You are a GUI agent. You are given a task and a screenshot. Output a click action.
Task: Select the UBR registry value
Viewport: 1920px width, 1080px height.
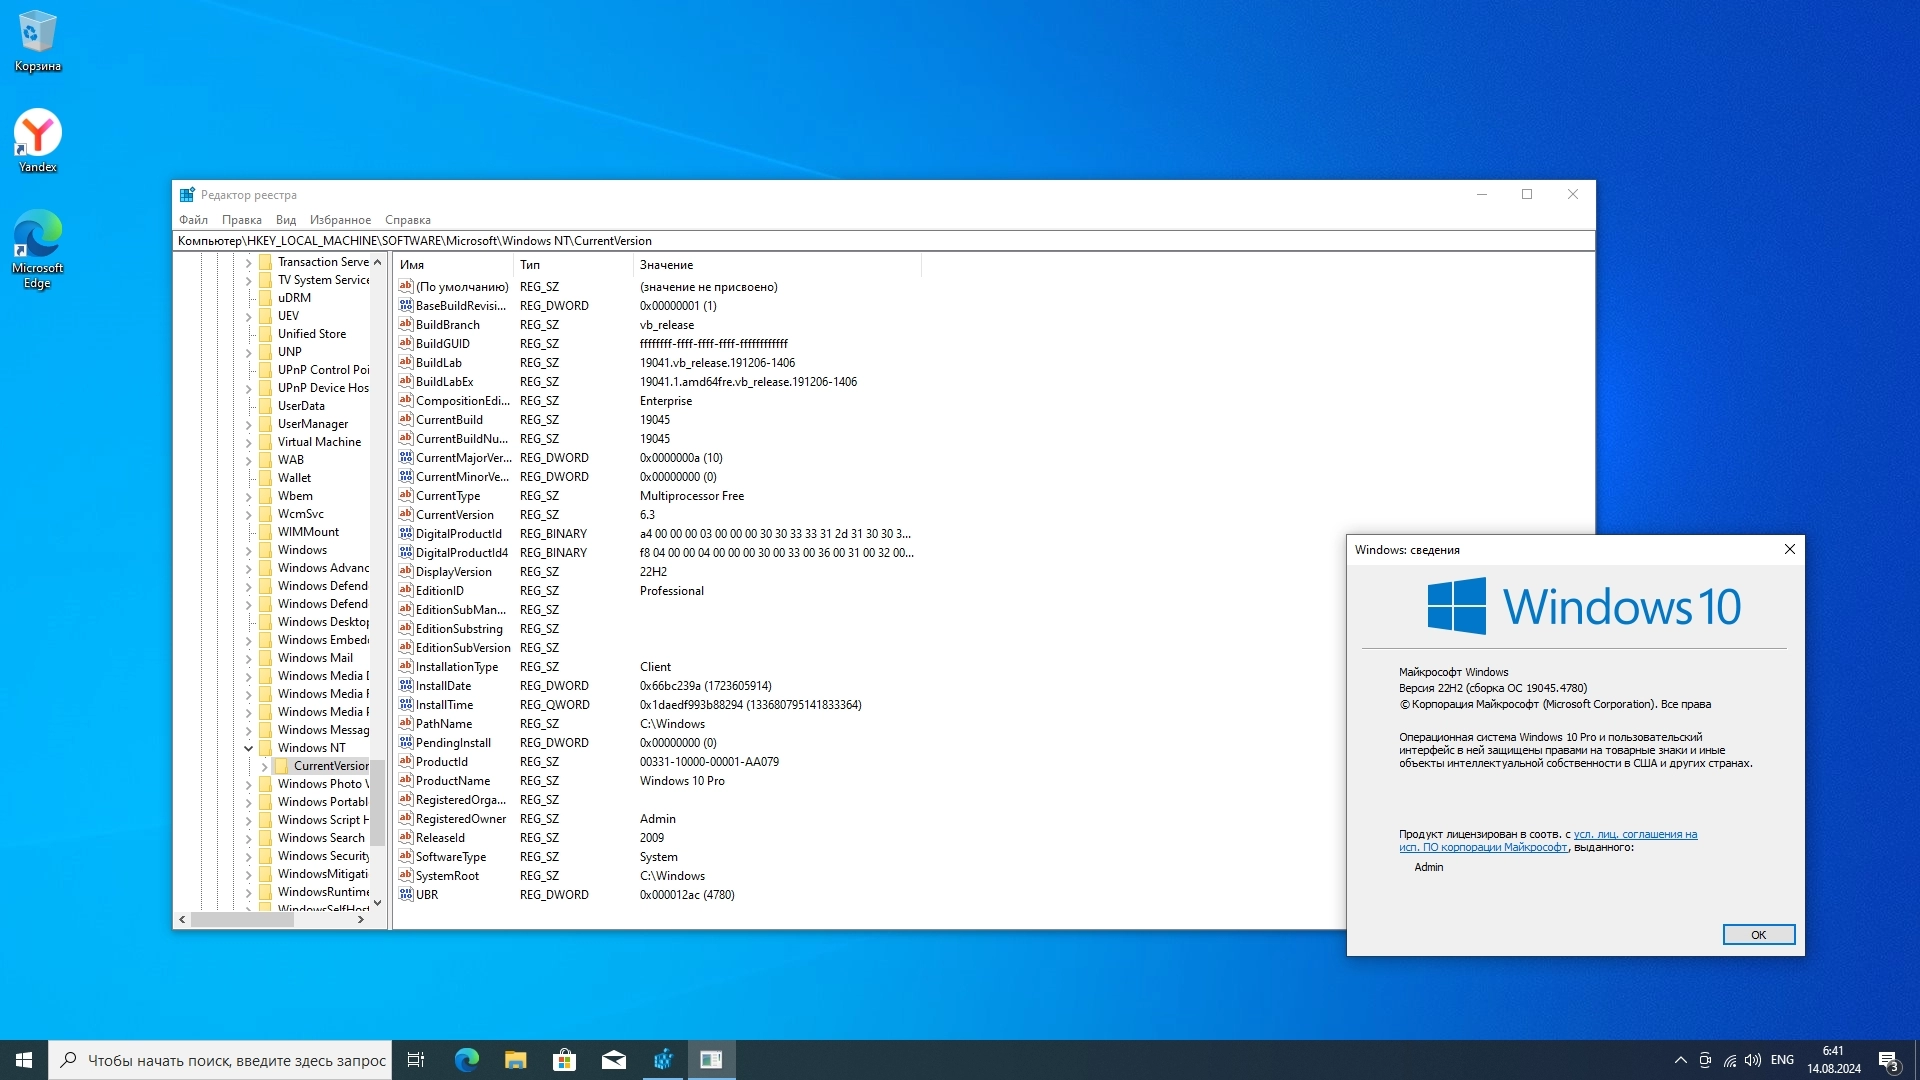(x=427, y=895)
